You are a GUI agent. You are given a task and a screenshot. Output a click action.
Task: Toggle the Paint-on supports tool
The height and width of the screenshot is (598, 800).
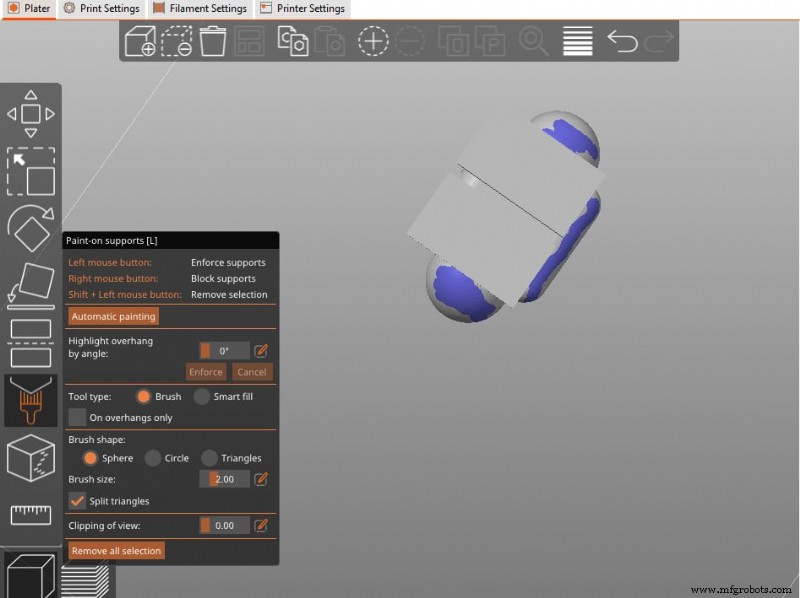coord(31,401)
